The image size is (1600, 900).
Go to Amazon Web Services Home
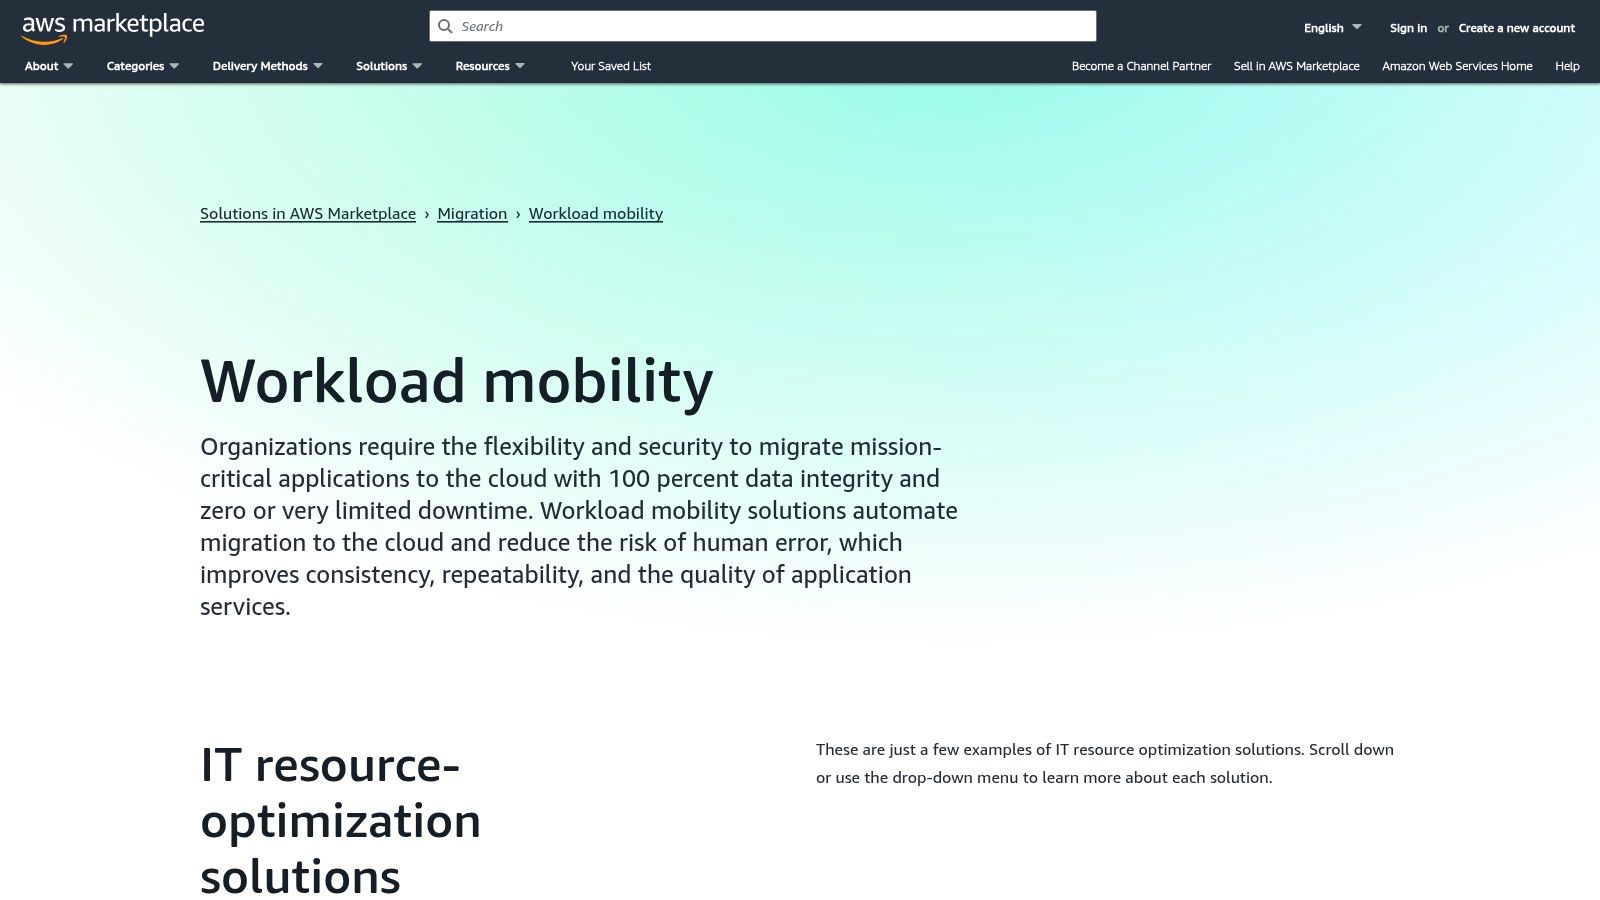pos(1456,66)
